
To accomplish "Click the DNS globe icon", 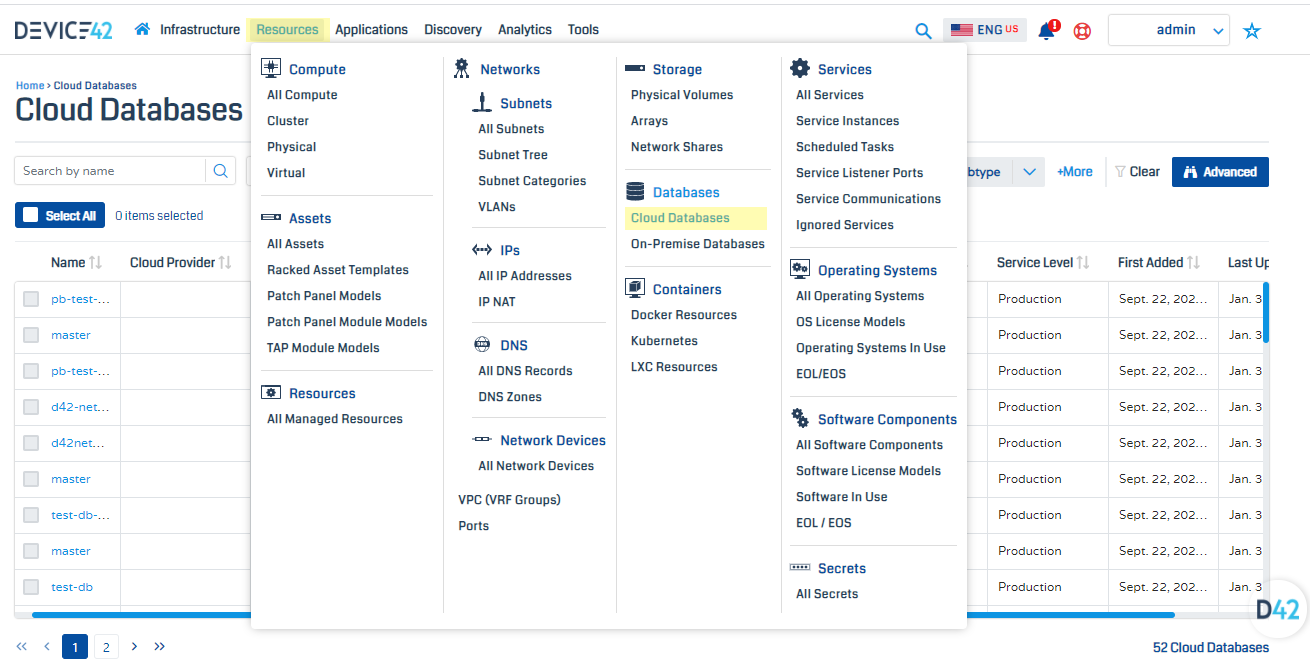I will [482, 345].
